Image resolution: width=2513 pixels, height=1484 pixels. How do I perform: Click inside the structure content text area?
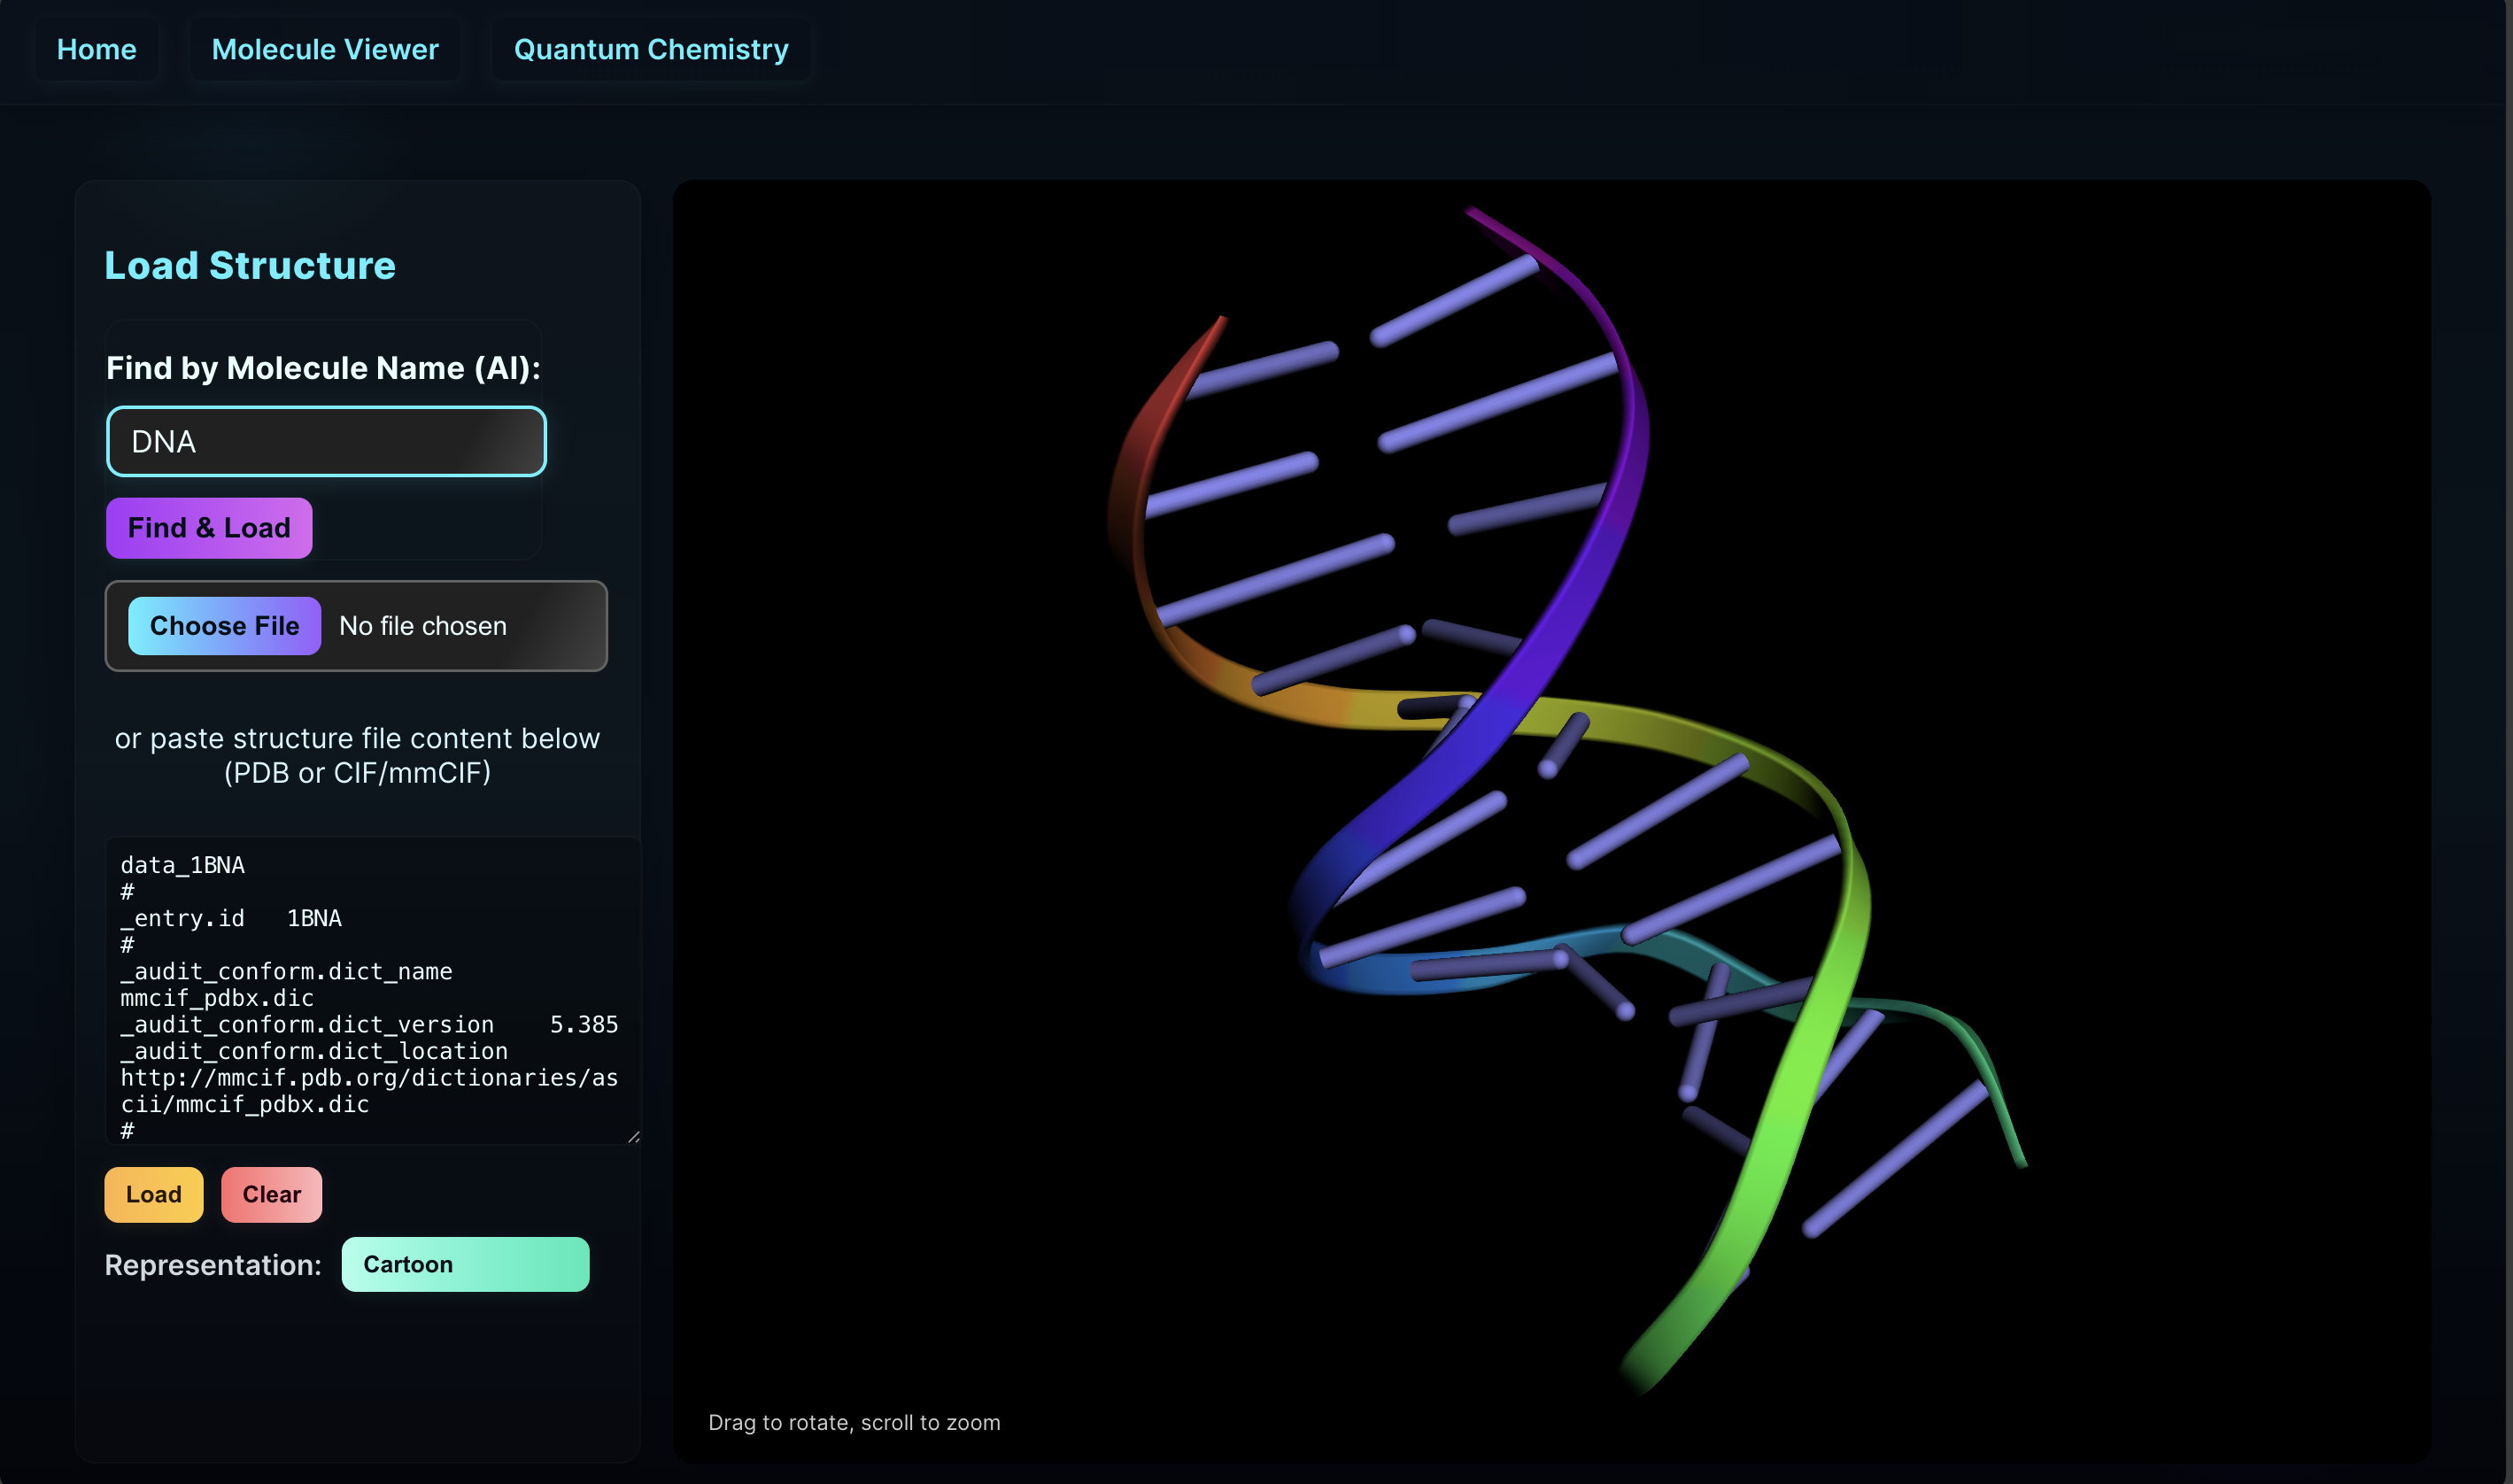(x=370, y=990)
